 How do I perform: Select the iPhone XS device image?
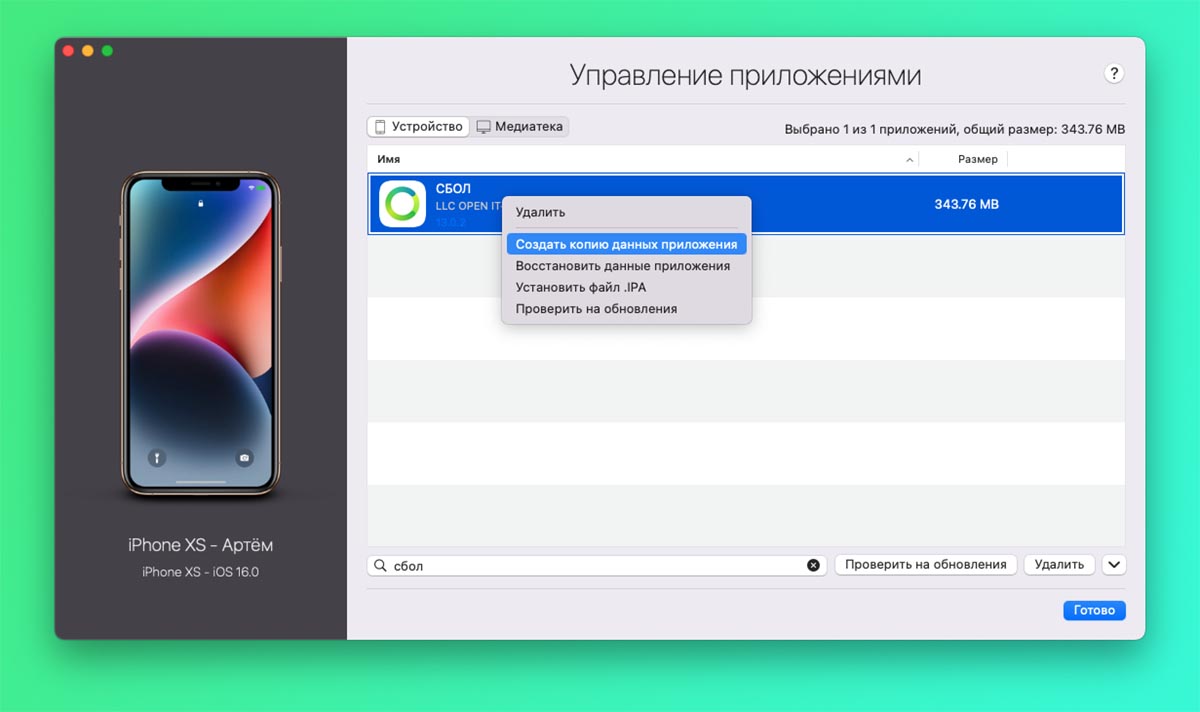pos(200,334)
